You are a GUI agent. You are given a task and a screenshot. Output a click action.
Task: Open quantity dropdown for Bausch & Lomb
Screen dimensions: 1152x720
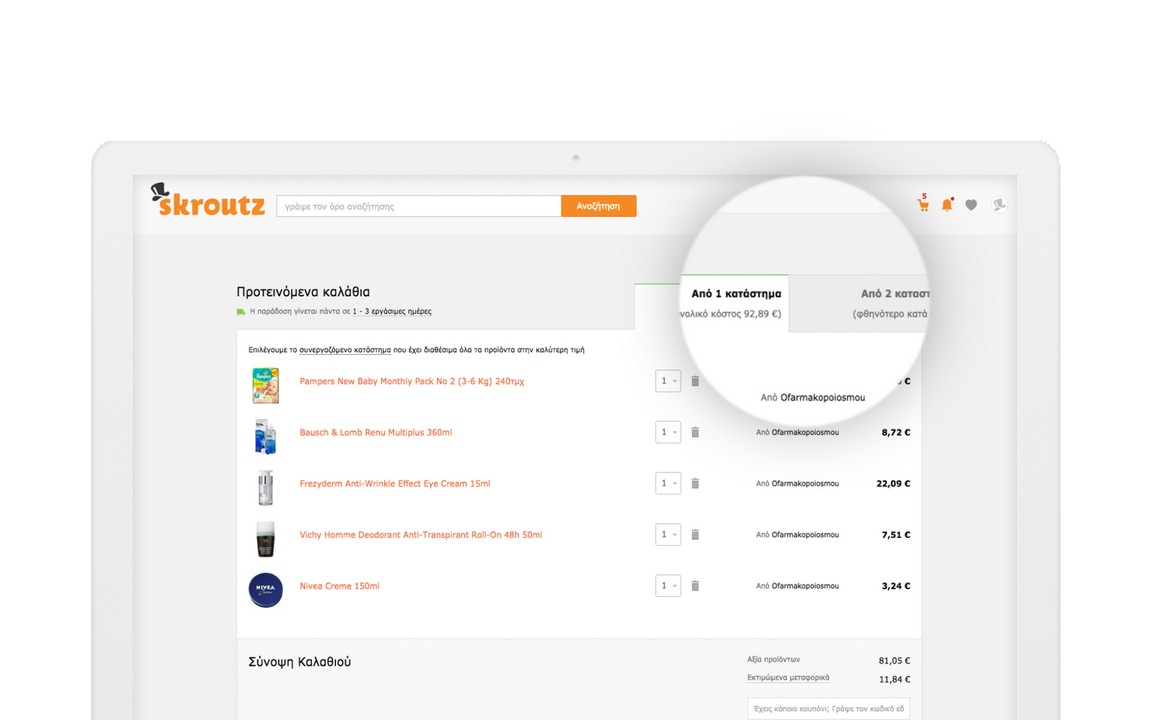coord(668,432)
